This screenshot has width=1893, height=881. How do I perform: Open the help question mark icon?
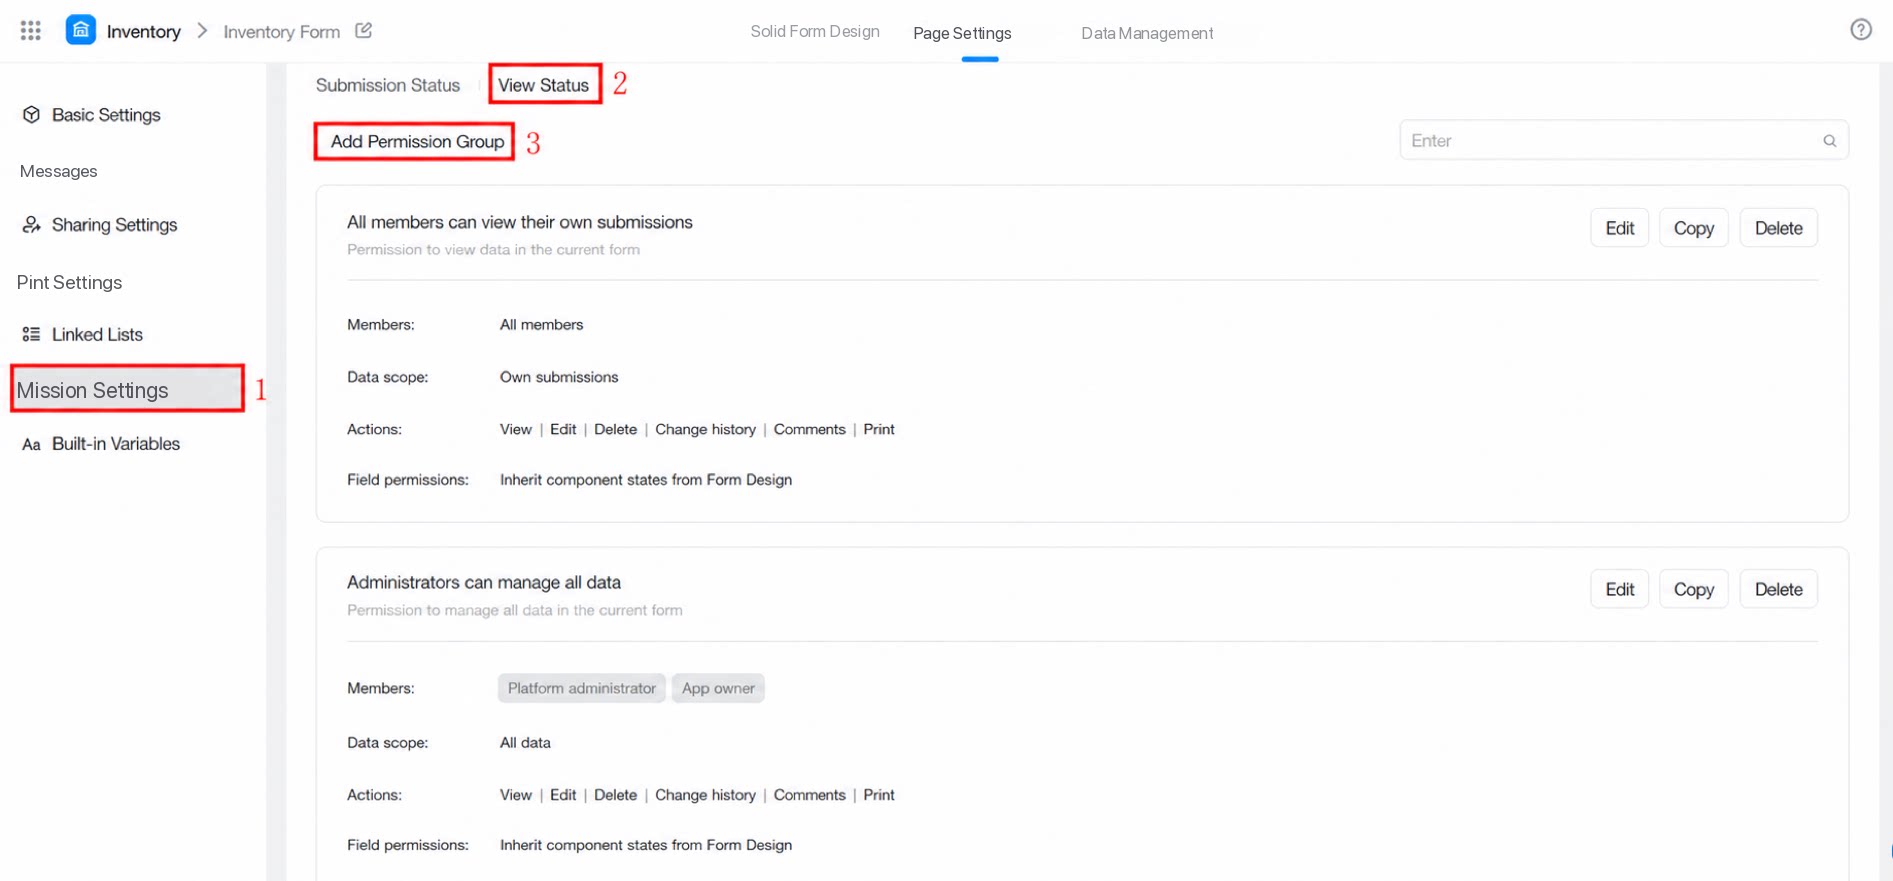coord(1861,30)
